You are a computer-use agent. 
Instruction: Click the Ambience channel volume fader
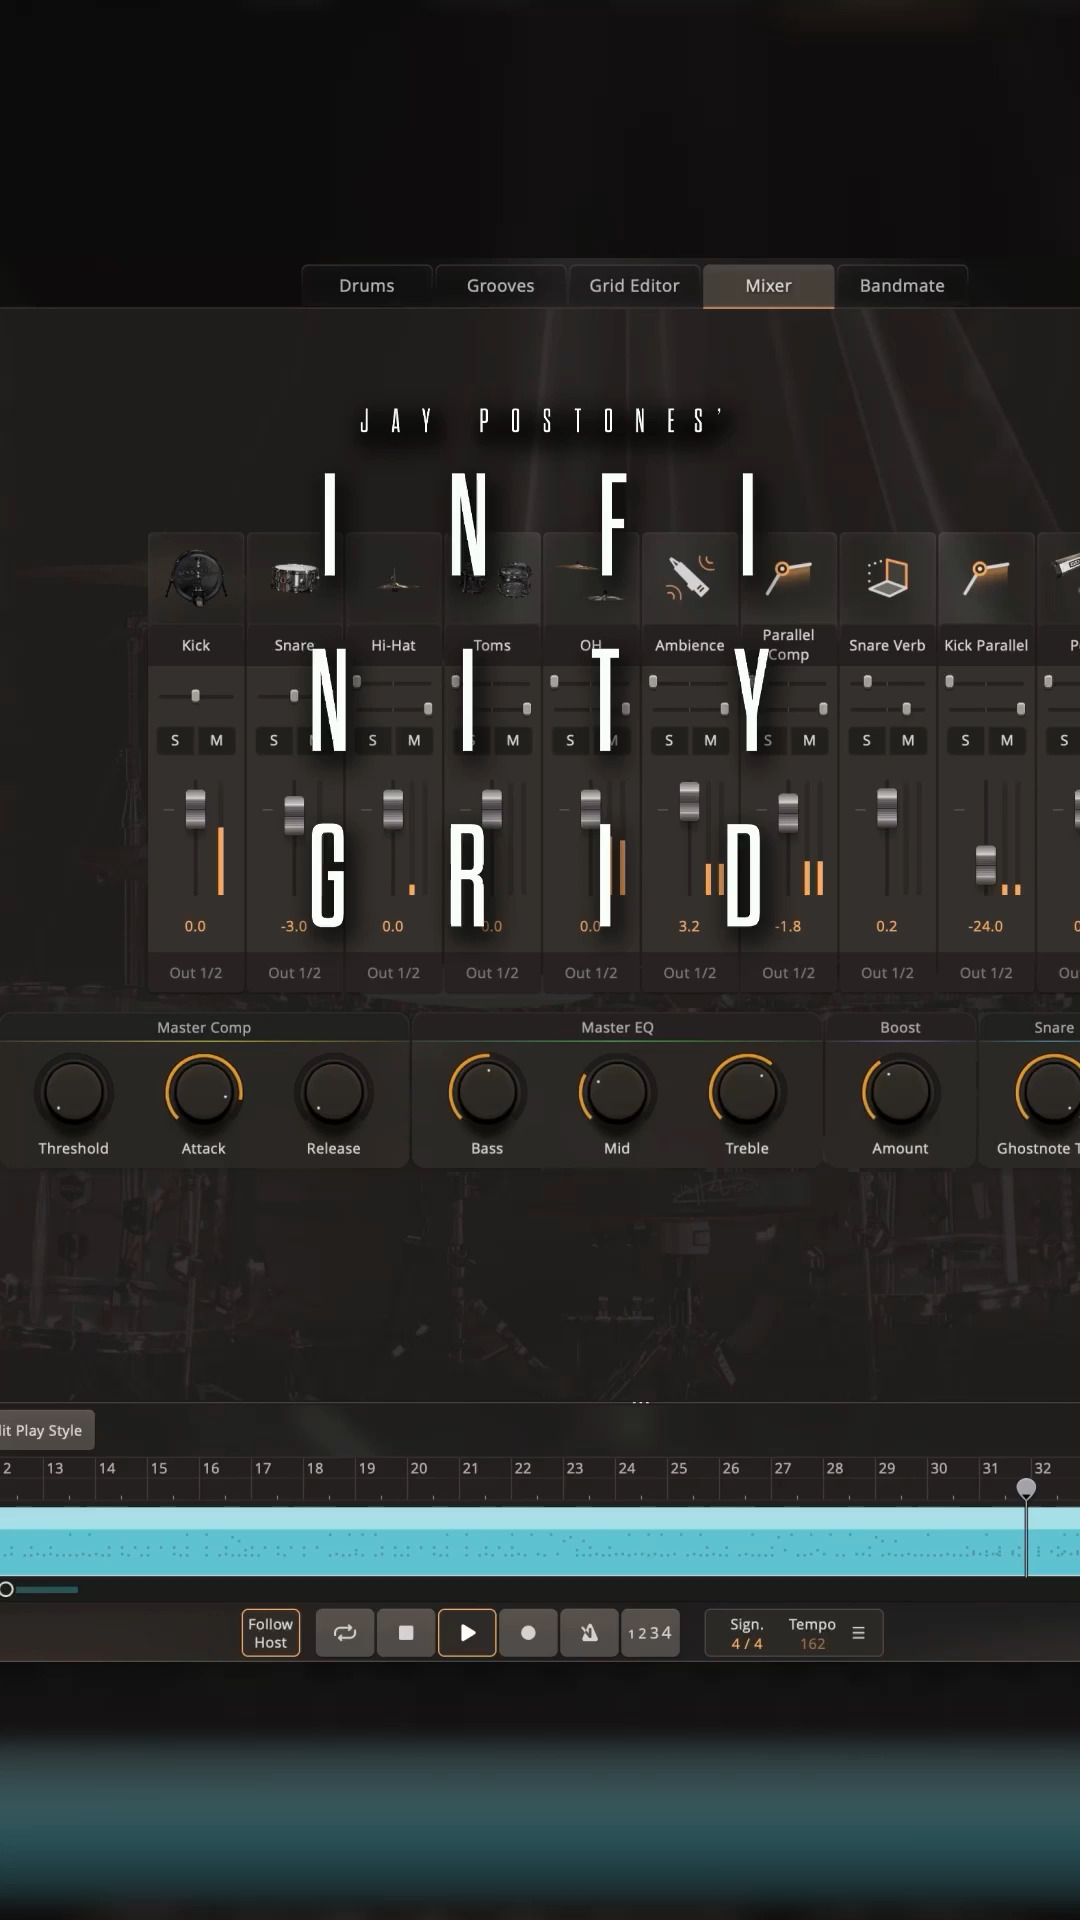coord(690,801)
